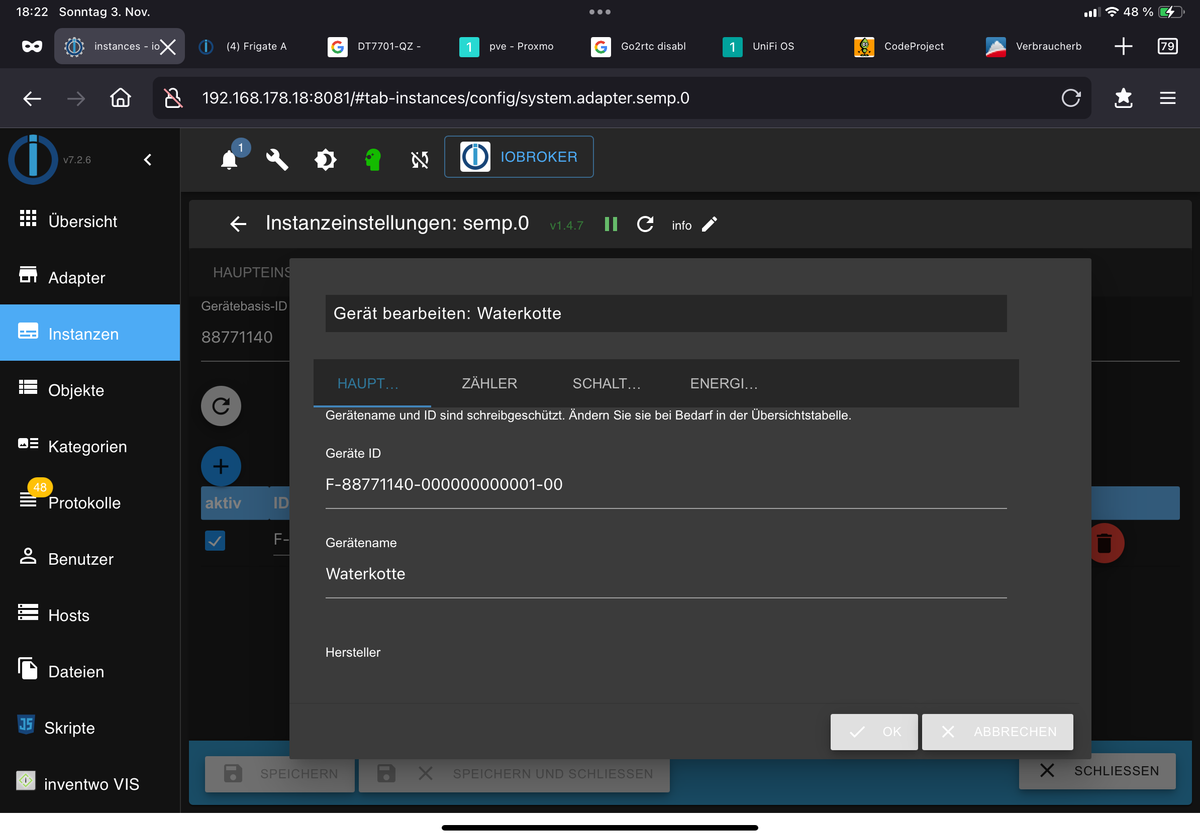Open Protokolle in the sidebar
This screenshot has height=838, width=1200.
(x=84, y=503)
